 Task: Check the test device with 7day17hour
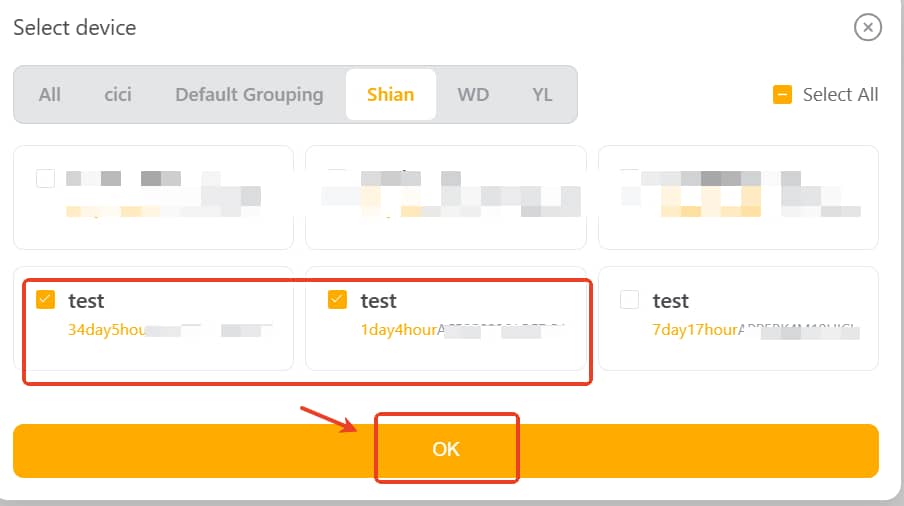630,300
